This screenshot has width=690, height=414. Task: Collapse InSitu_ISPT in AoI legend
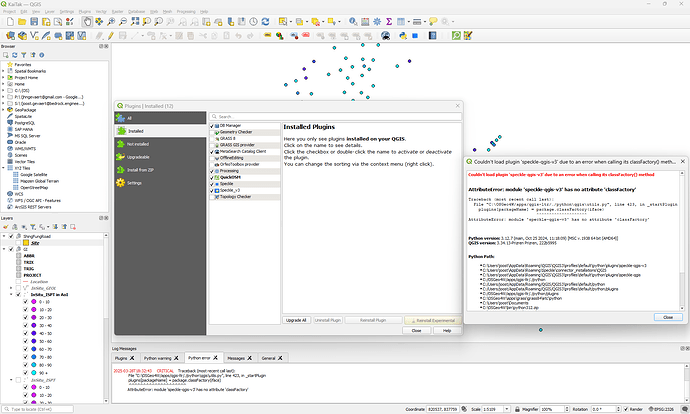[11, 295]
